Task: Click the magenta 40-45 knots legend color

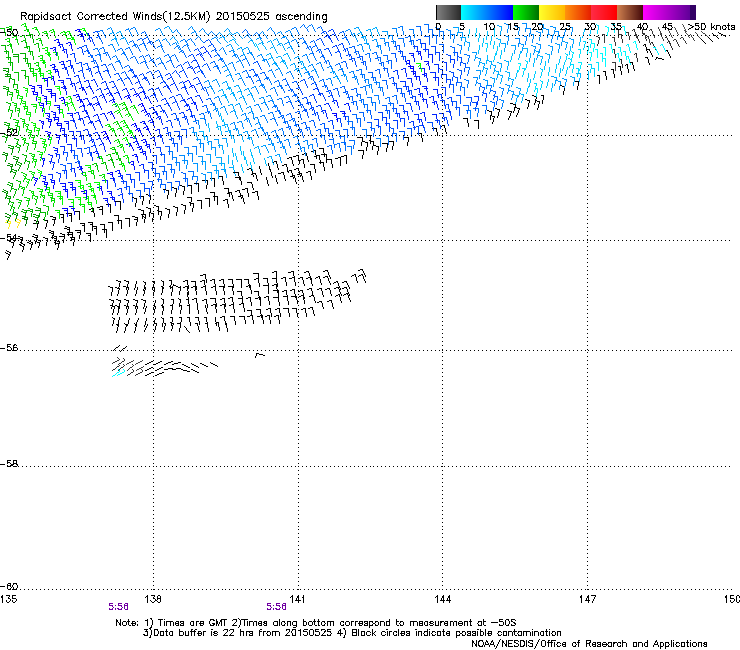Action: pyautogui.click(x=656, y=12)
